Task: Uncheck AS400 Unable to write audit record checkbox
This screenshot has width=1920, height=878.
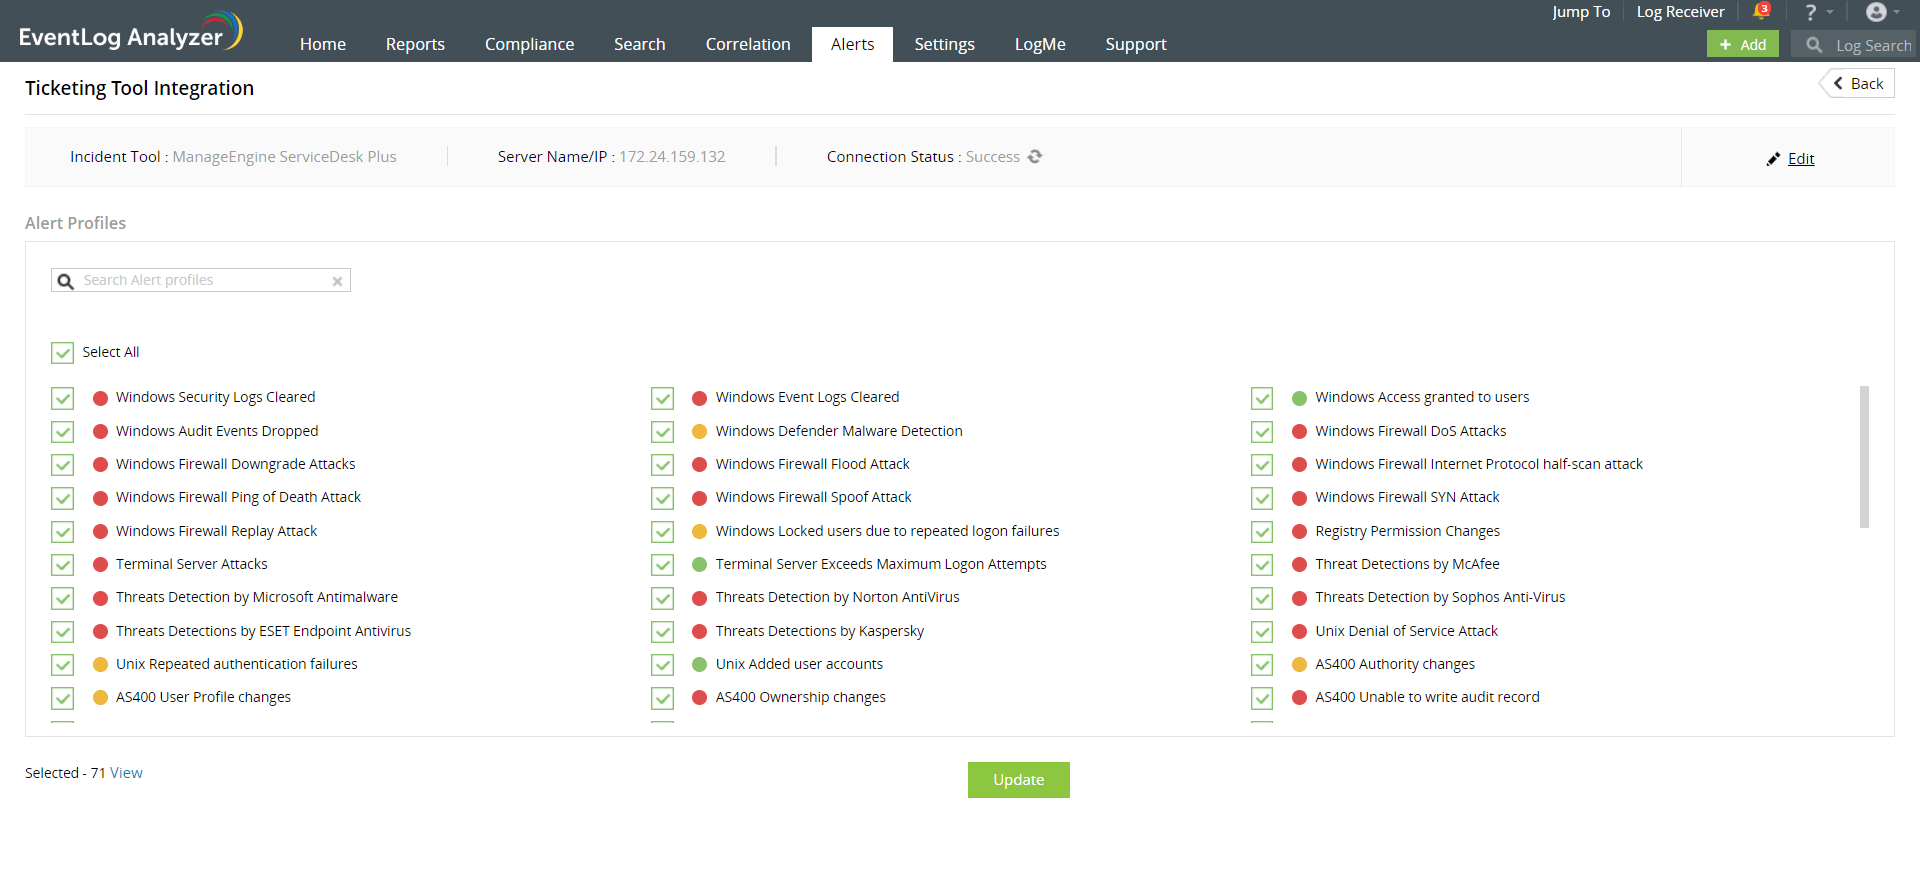Action: coord(1262,698)
